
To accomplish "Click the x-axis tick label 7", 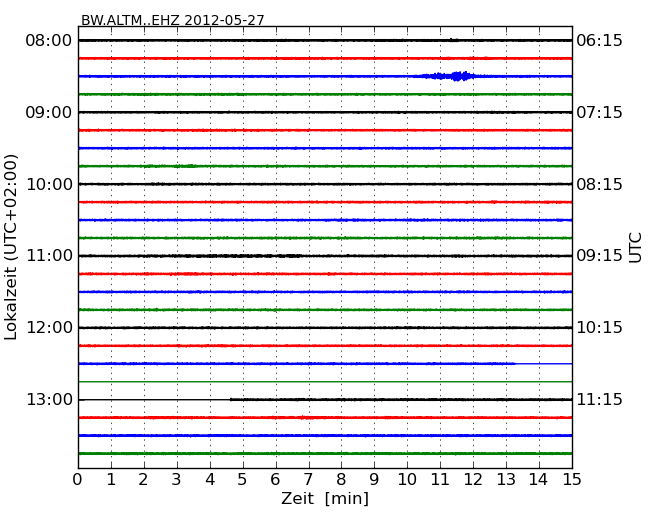I will (308, 479).
